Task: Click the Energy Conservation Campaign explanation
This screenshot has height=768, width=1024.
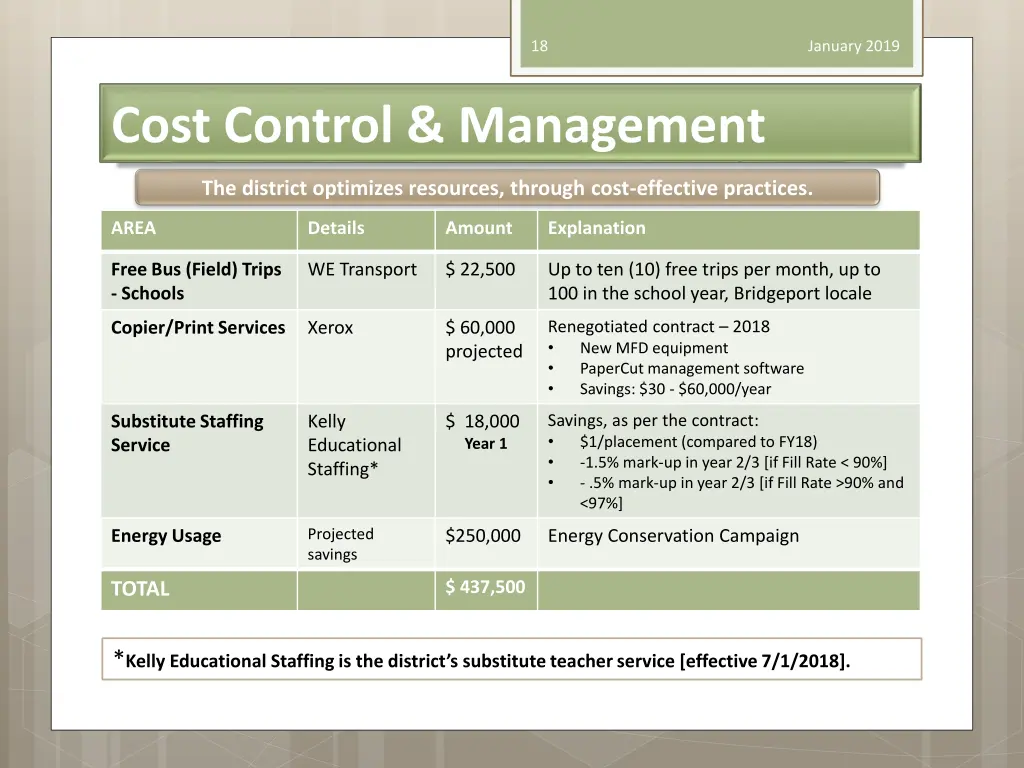Action: (673, 536)
